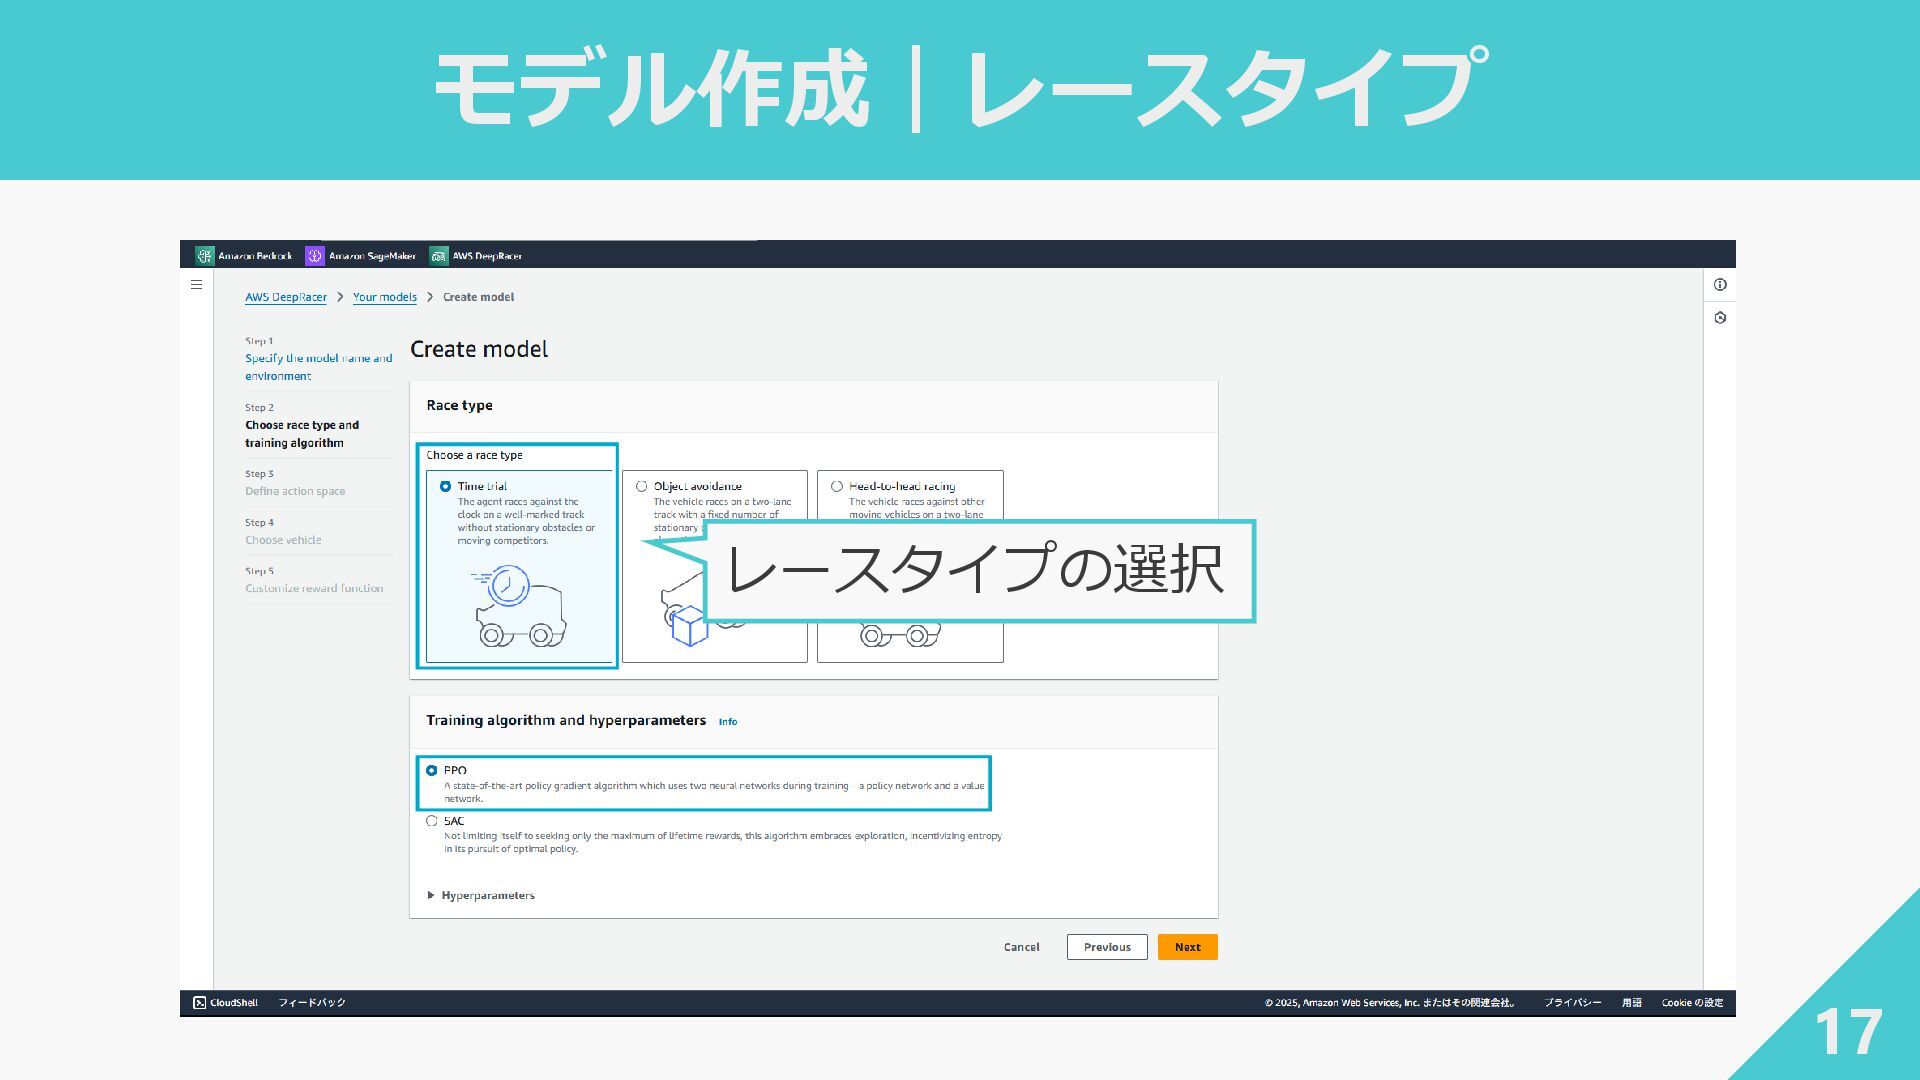This screenshot has height=1080, width=1920.
Task: Choose the SAC algorithm radio button
Action: point(432,821)
